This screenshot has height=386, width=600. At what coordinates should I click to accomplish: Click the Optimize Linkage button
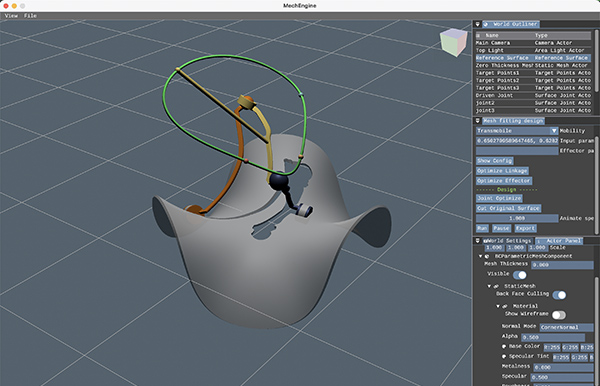502,171
